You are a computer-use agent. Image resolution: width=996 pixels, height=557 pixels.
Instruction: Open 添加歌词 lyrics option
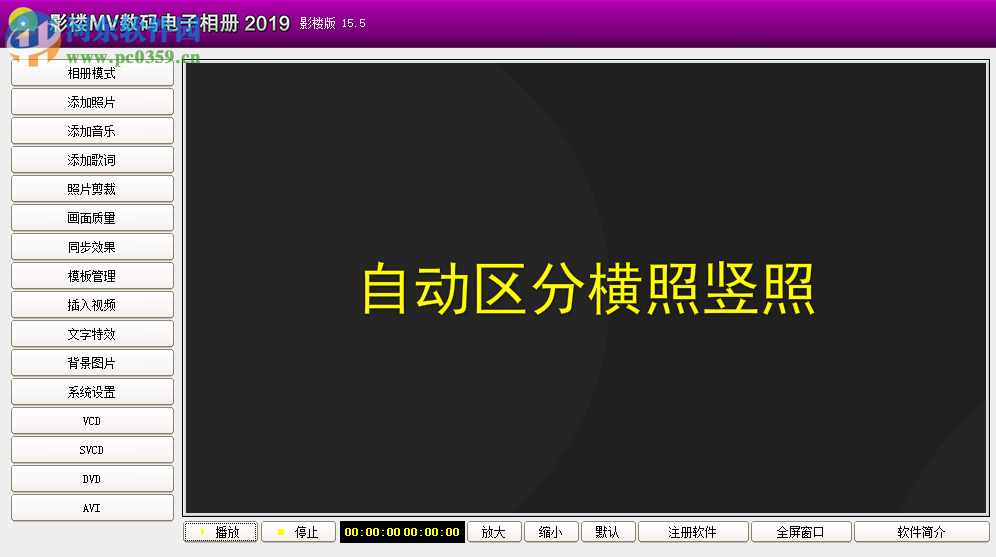coord(92,160)
